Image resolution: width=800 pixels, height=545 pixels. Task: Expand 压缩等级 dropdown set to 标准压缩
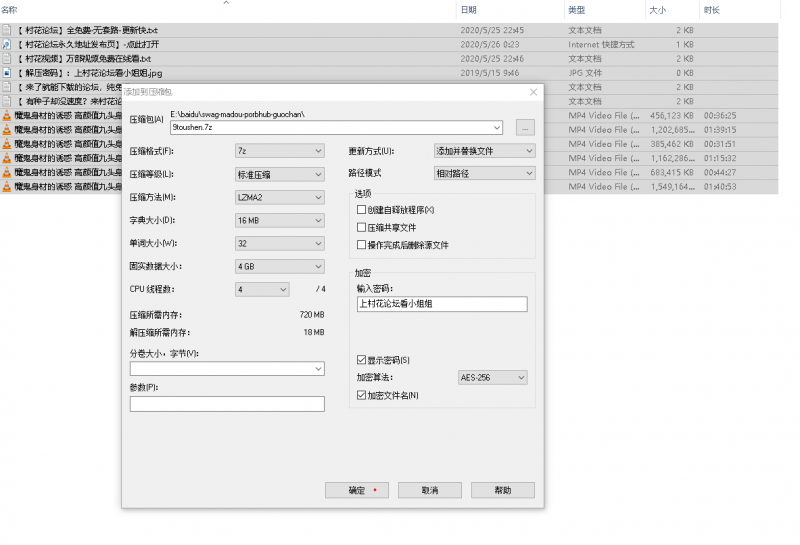[280, 175]
